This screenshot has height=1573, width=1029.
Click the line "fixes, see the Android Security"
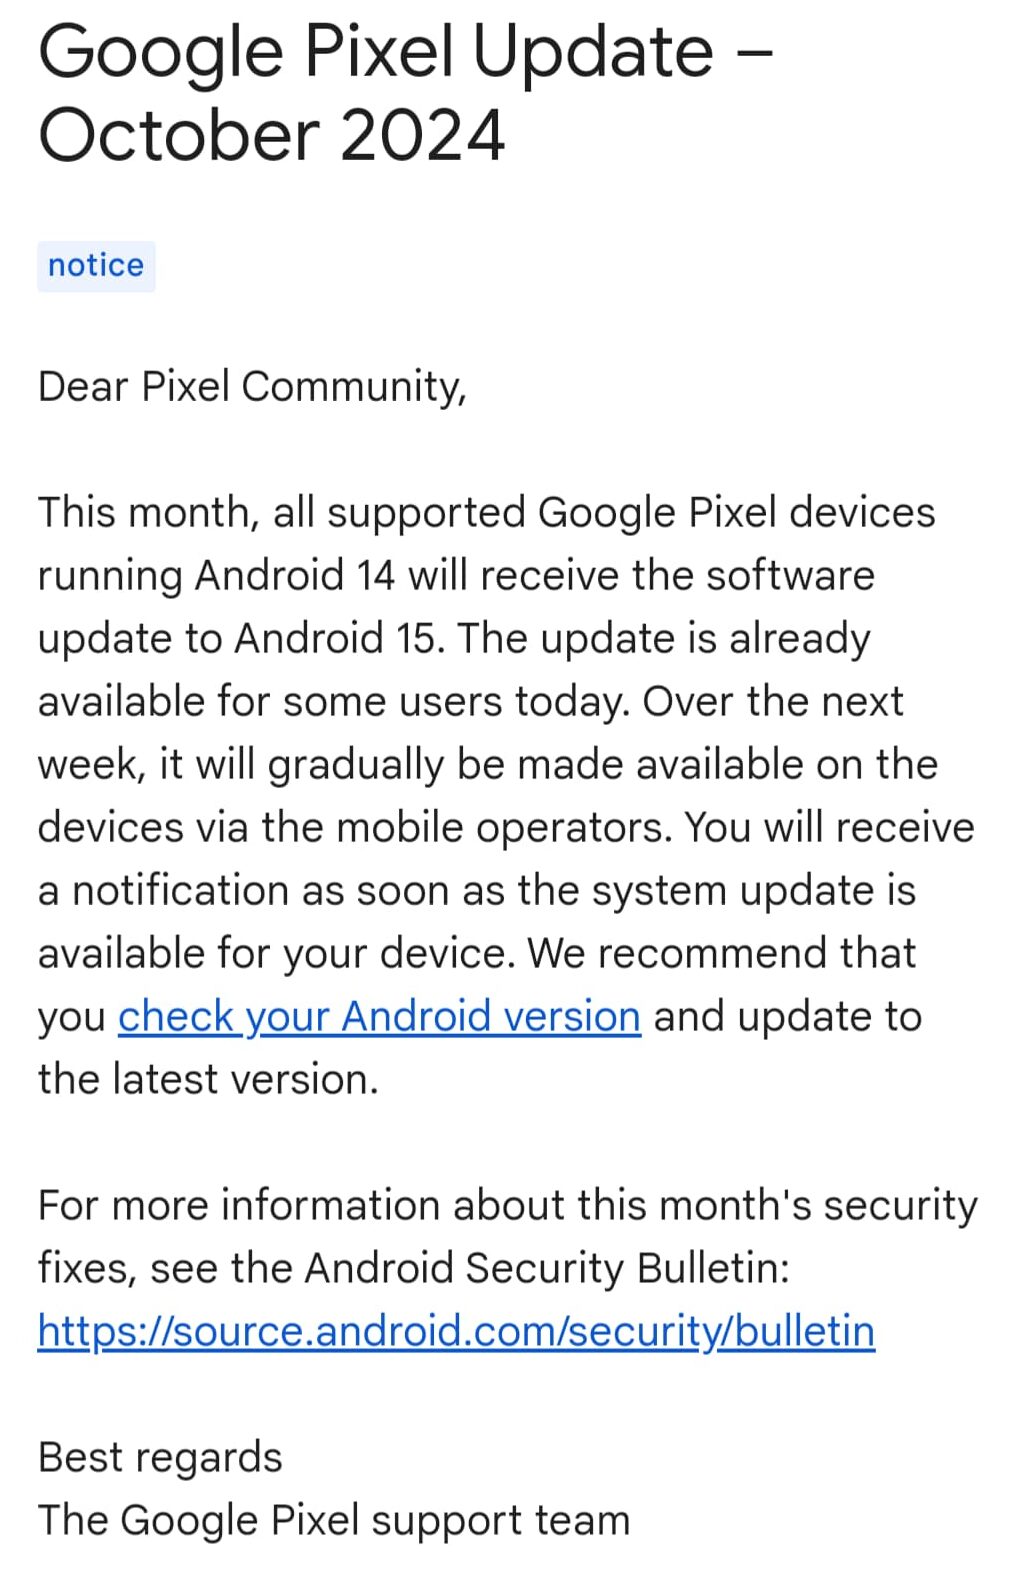coord(413,1269)
